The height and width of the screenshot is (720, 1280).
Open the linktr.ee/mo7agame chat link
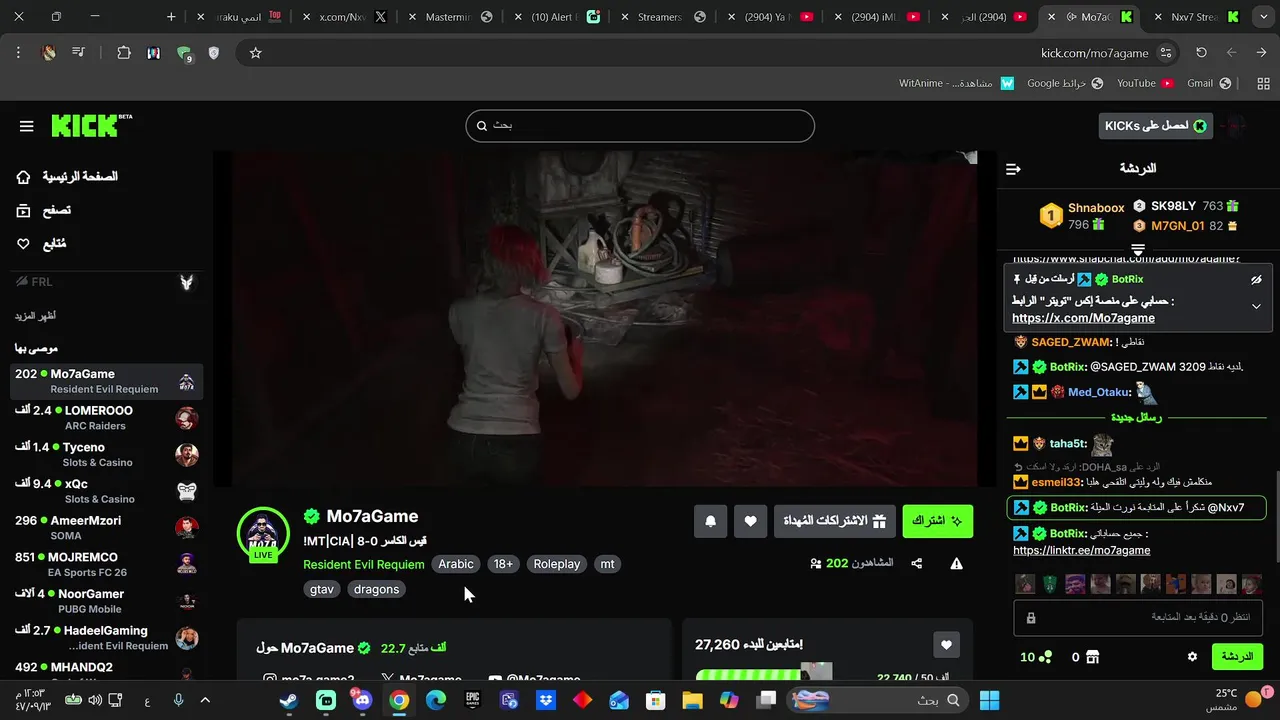[x=1081, y=550]
